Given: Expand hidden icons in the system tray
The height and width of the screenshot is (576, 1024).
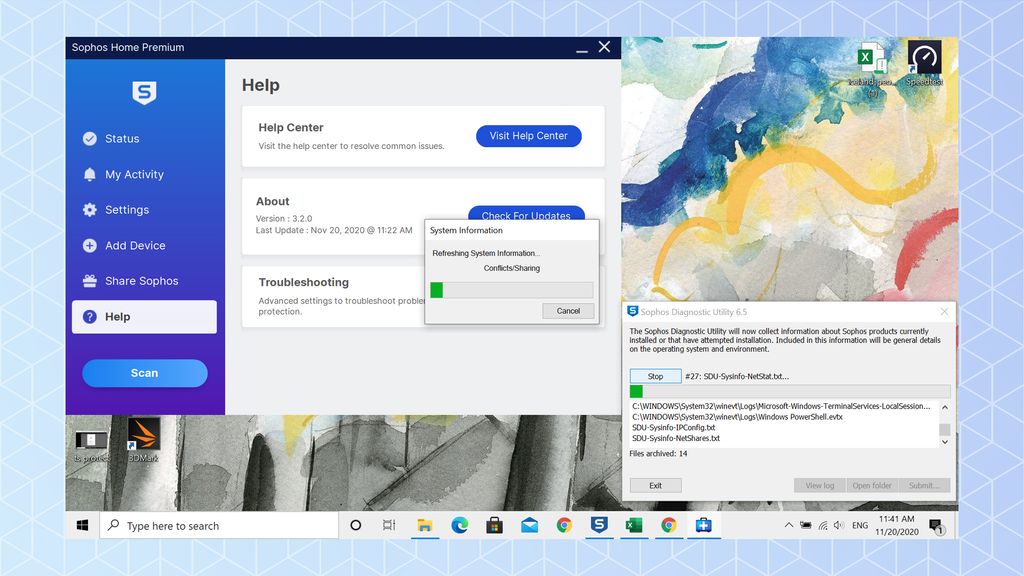Looking at the screenshot, I should click(x=788, y=524).
